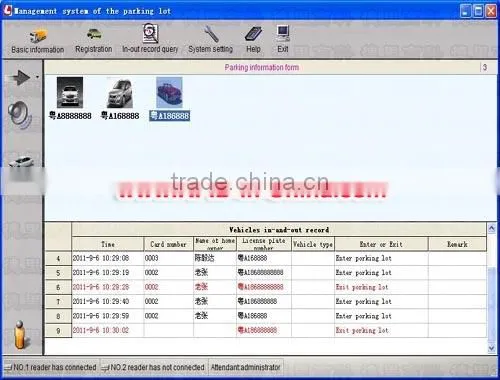This screenshot has height=380, width=500.
Task: Click the sidebar speaker sound icon
Action: tap(19, 115)
